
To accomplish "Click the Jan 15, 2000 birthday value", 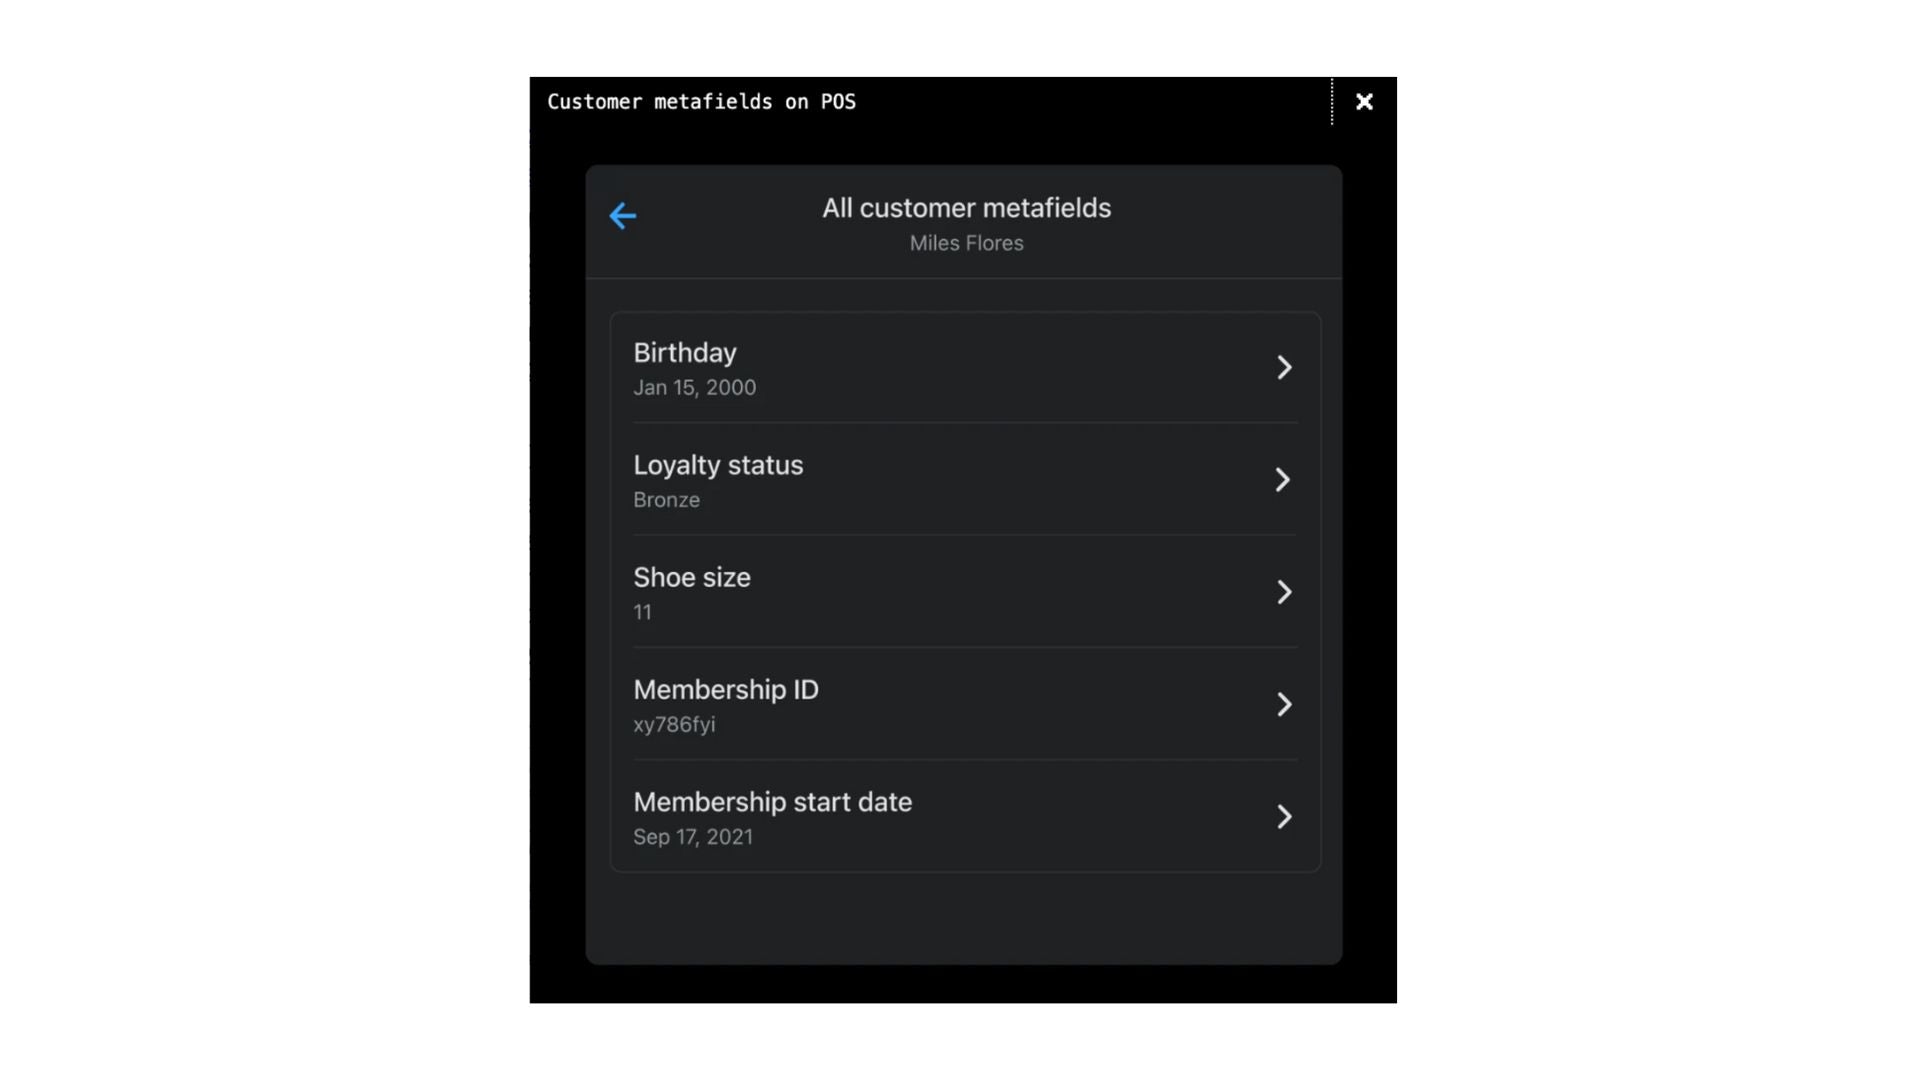I will coord(695,388).
